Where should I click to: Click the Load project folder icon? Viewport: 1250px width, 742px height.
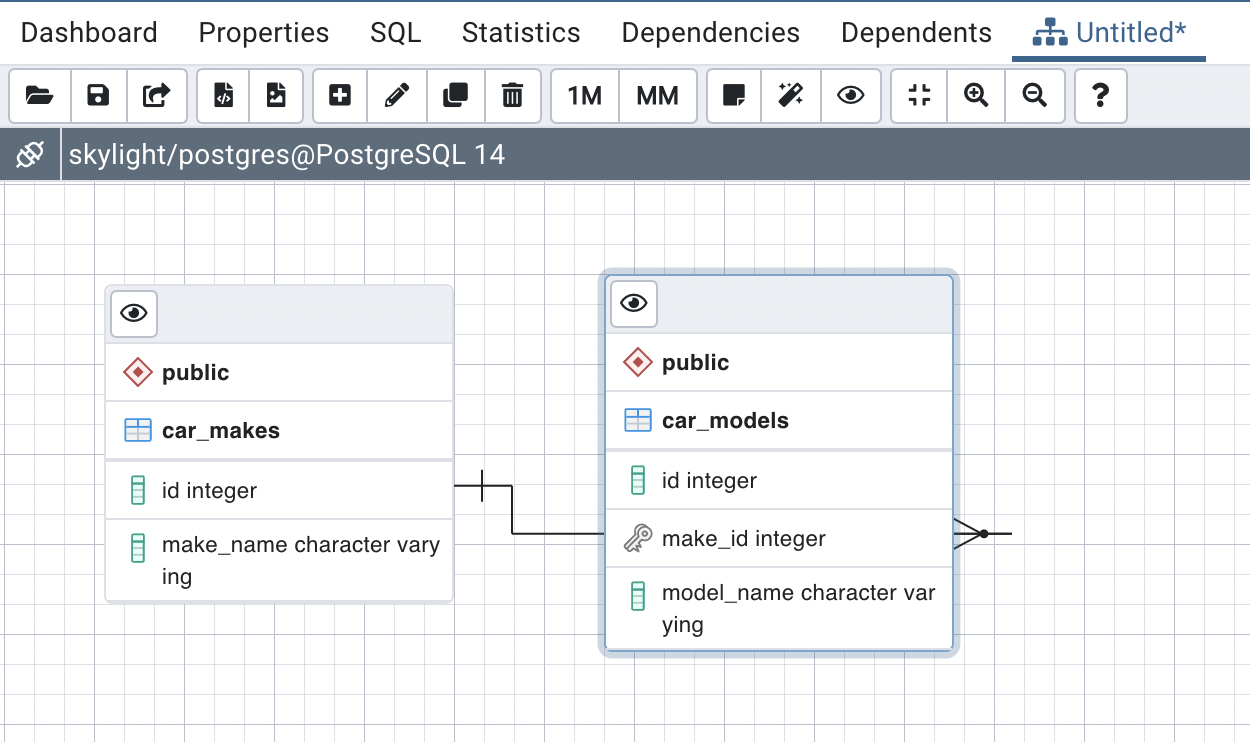[40, 96]
